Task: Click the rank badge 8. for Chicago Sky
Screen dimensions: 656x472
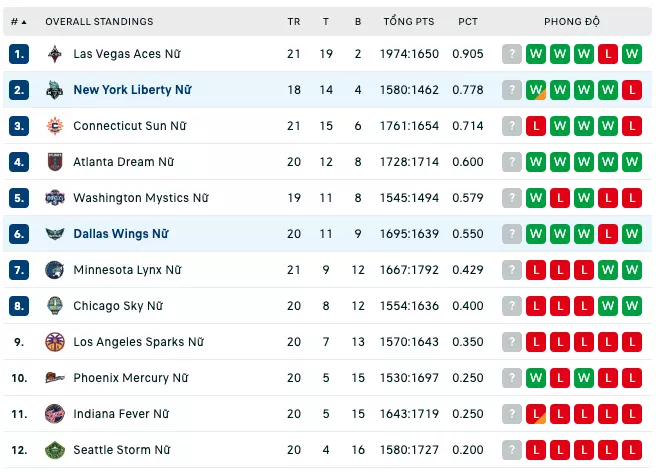Action: [x=19, y=306]
